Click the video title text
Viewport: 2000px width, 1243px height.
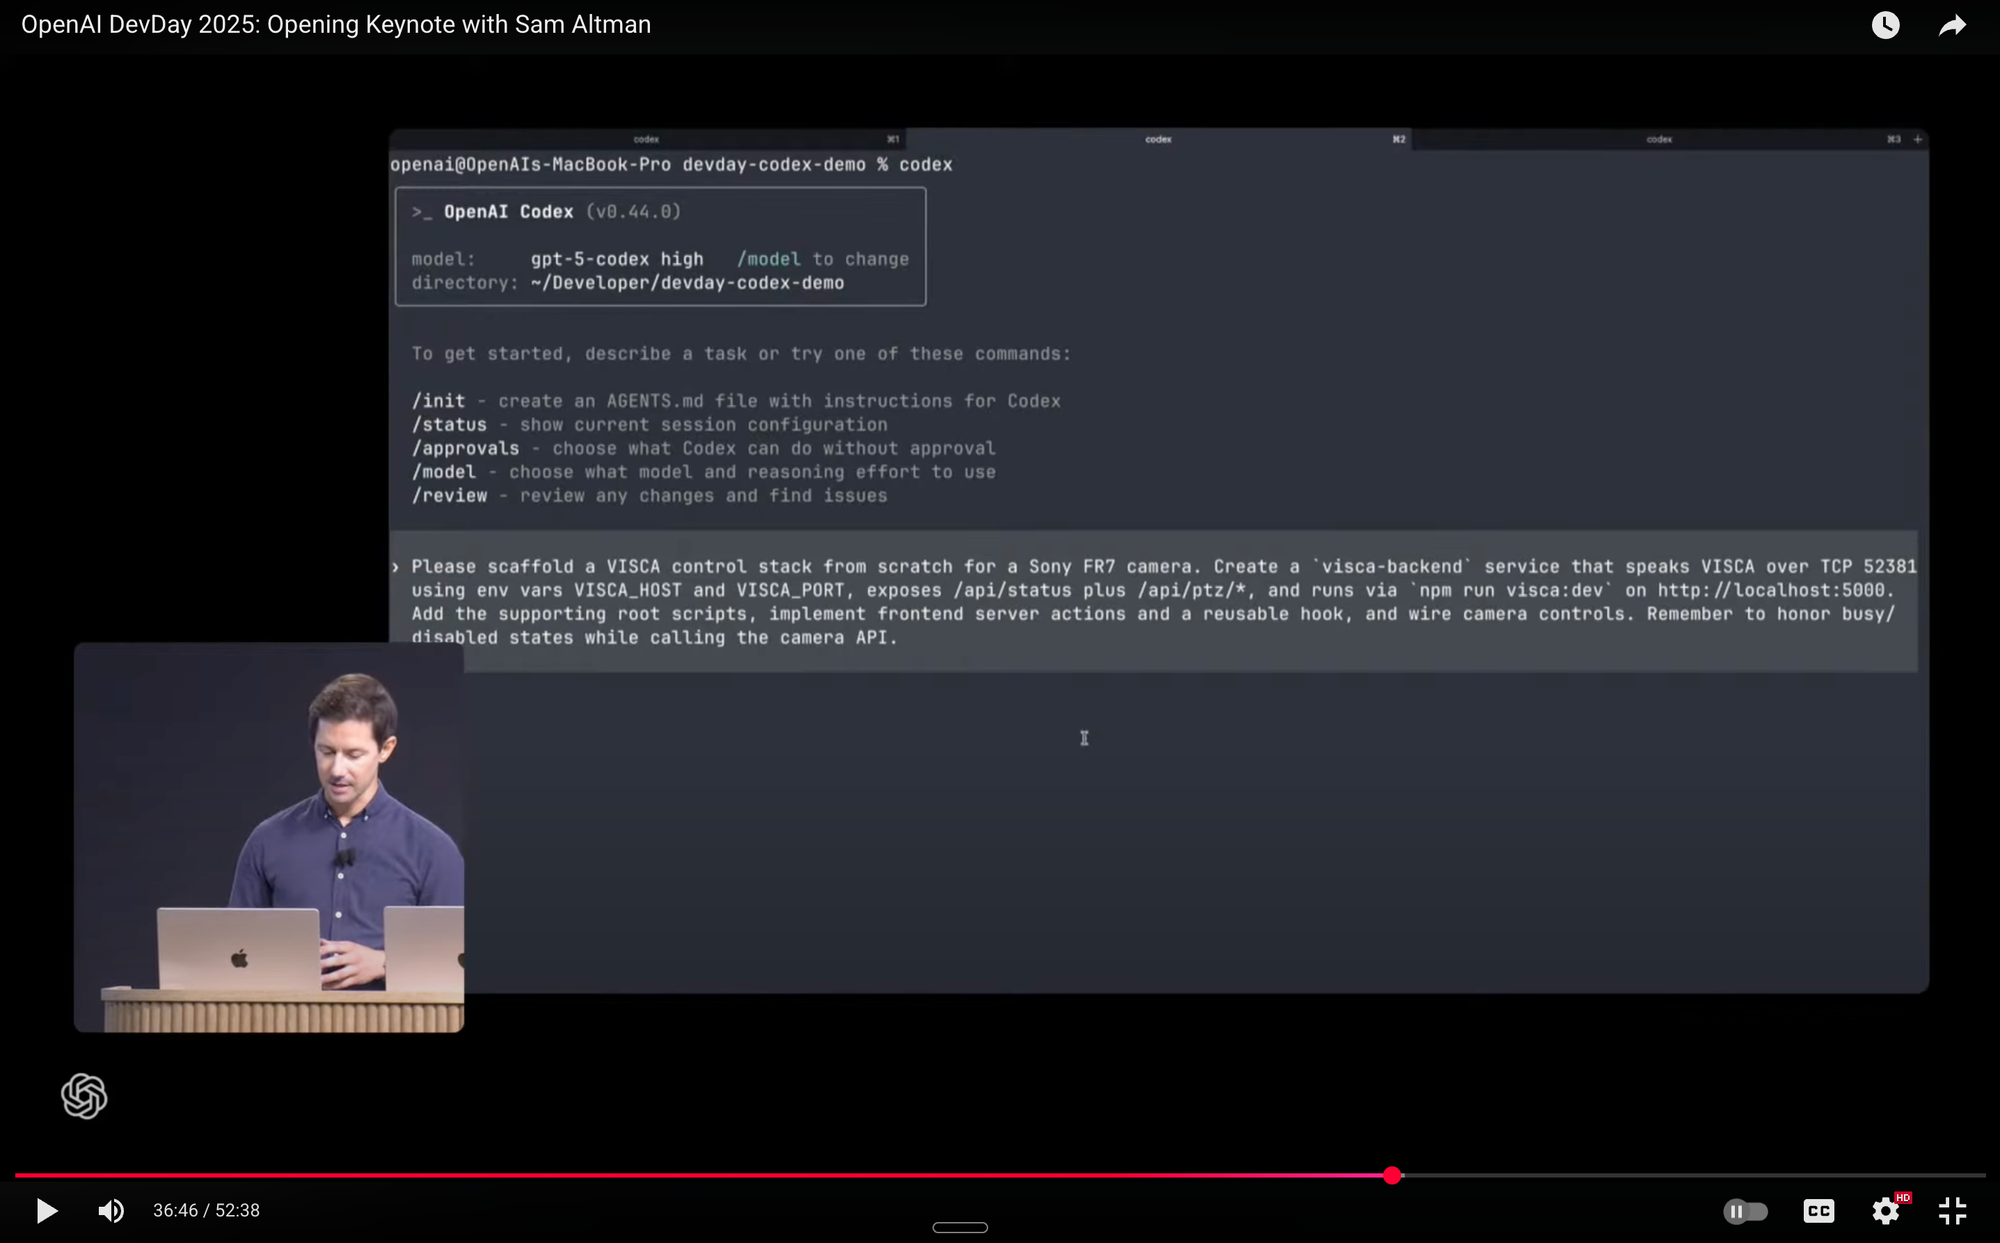click(x=336, y=25)
